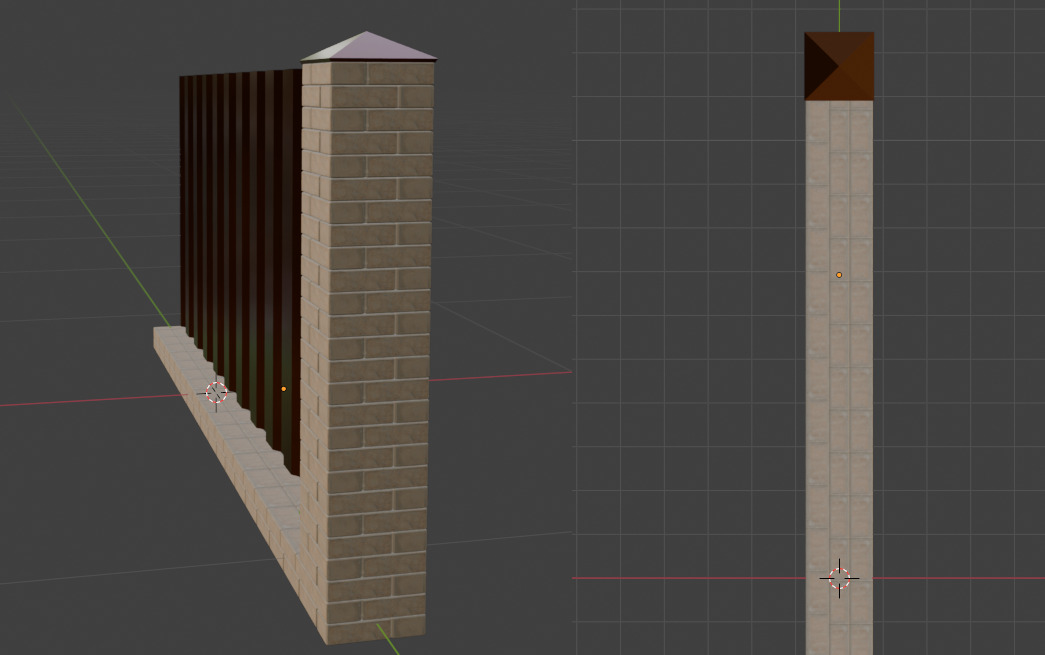Click the 3D cursor in the top-view viewport

(839, 578)
